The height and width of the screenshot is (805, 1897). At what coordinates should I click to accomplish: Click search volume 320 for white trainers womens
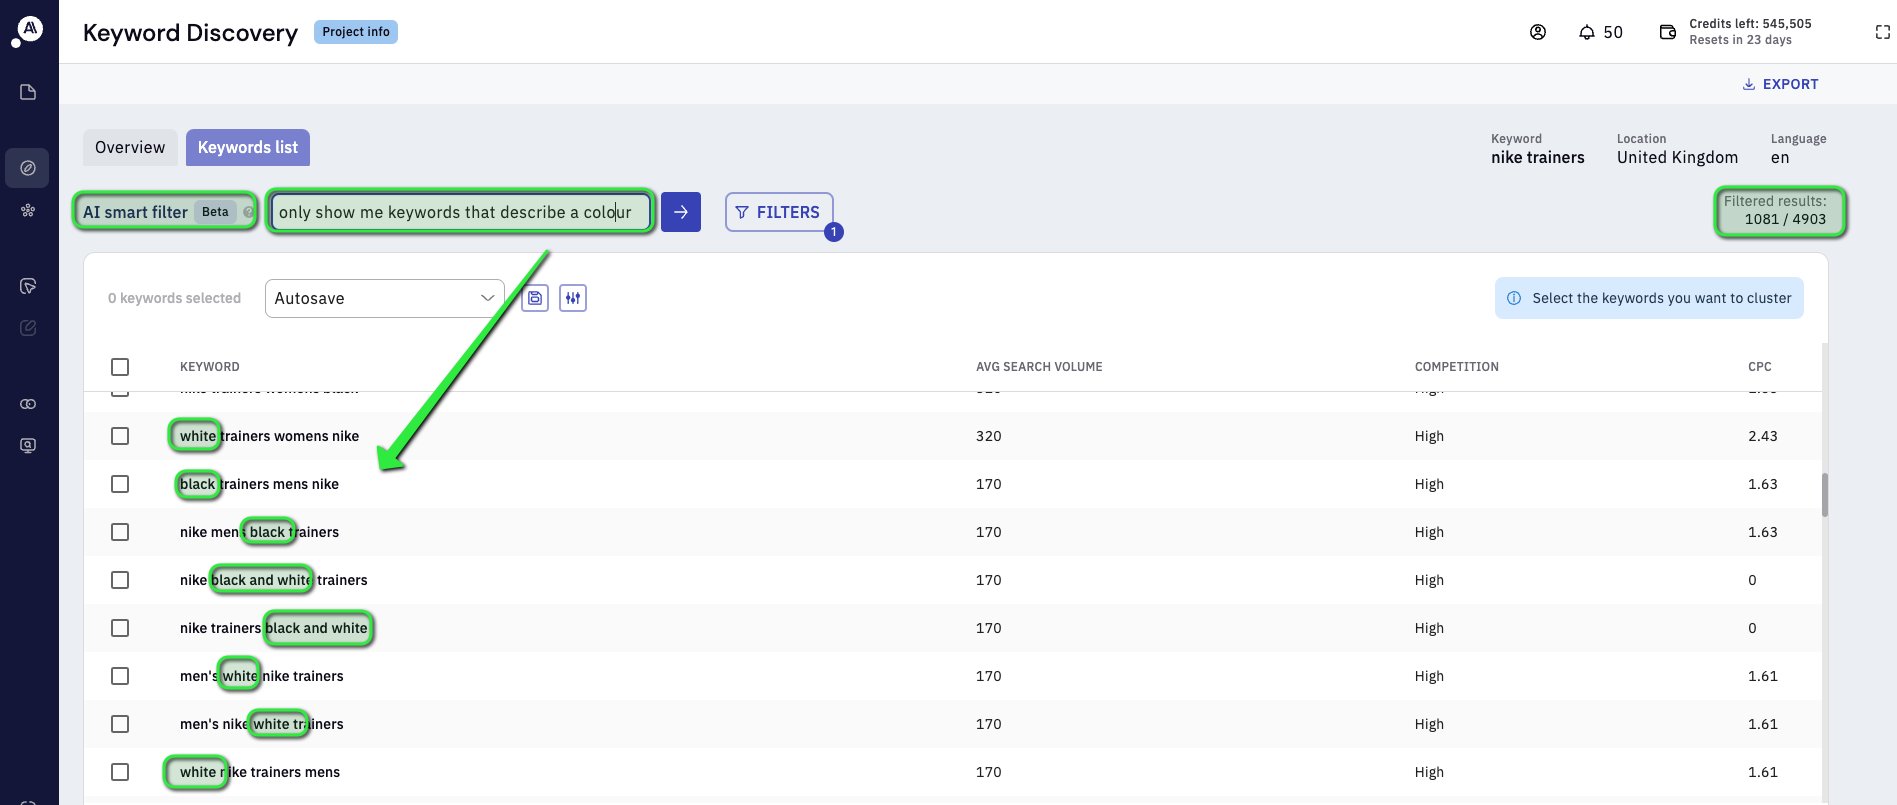click(989, 436)
